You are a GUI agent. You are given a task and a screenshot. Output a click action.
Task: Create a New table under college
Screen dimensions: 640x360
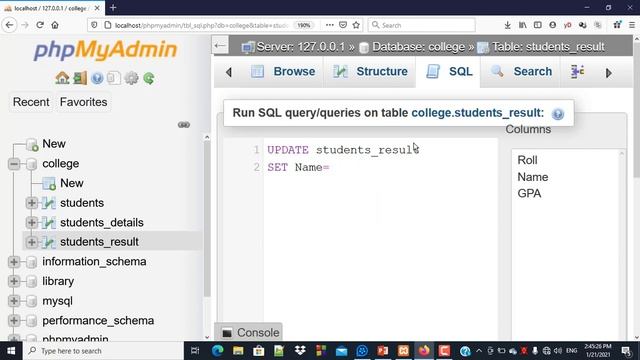pos(72,183)
